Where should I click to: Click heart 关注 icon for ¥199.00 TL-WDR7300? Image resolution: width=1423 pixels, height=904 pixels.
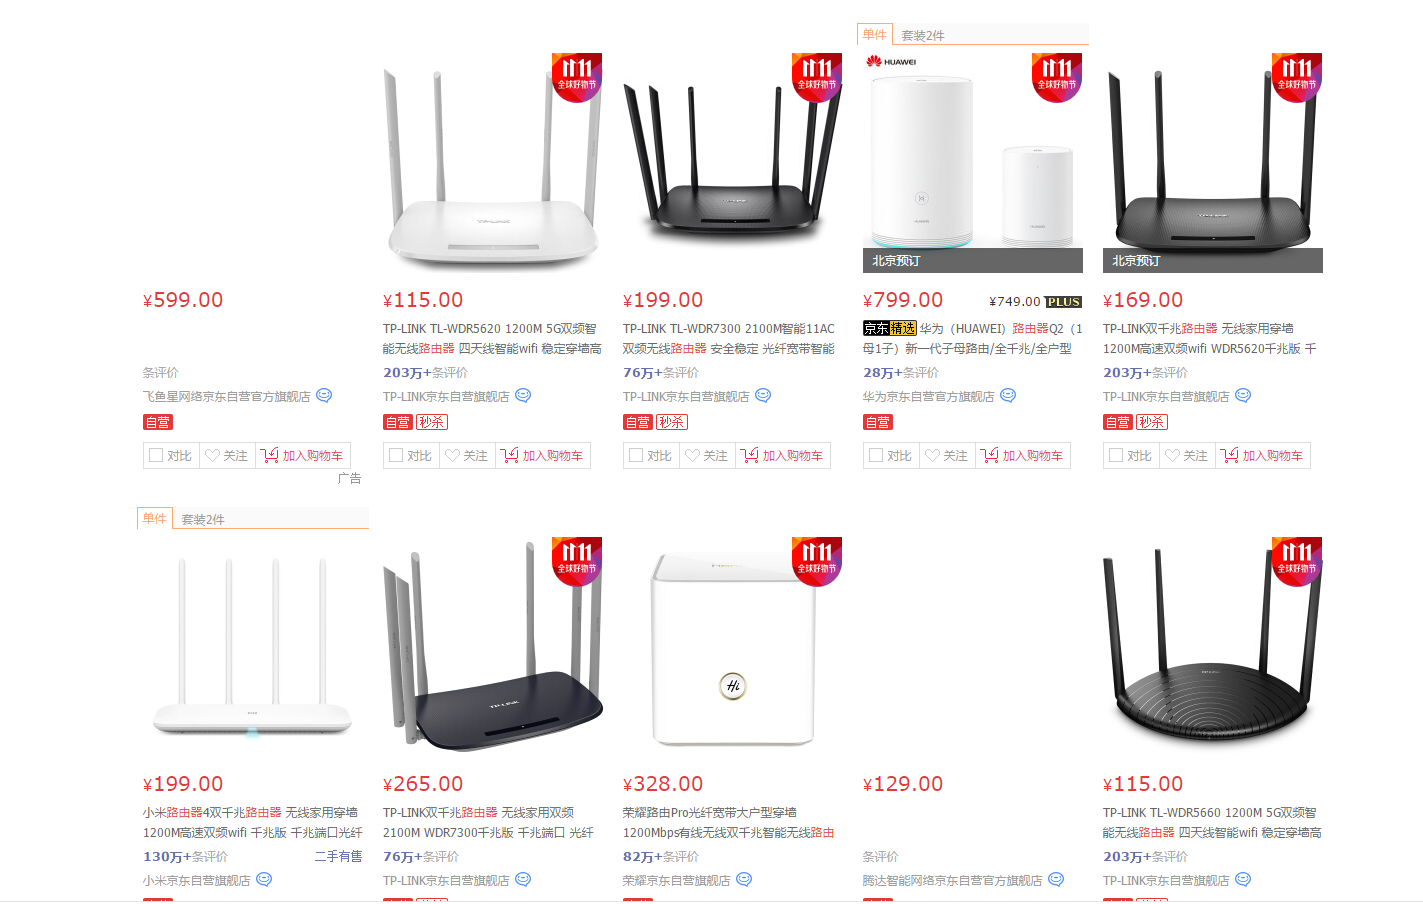[x=692, y=456]
